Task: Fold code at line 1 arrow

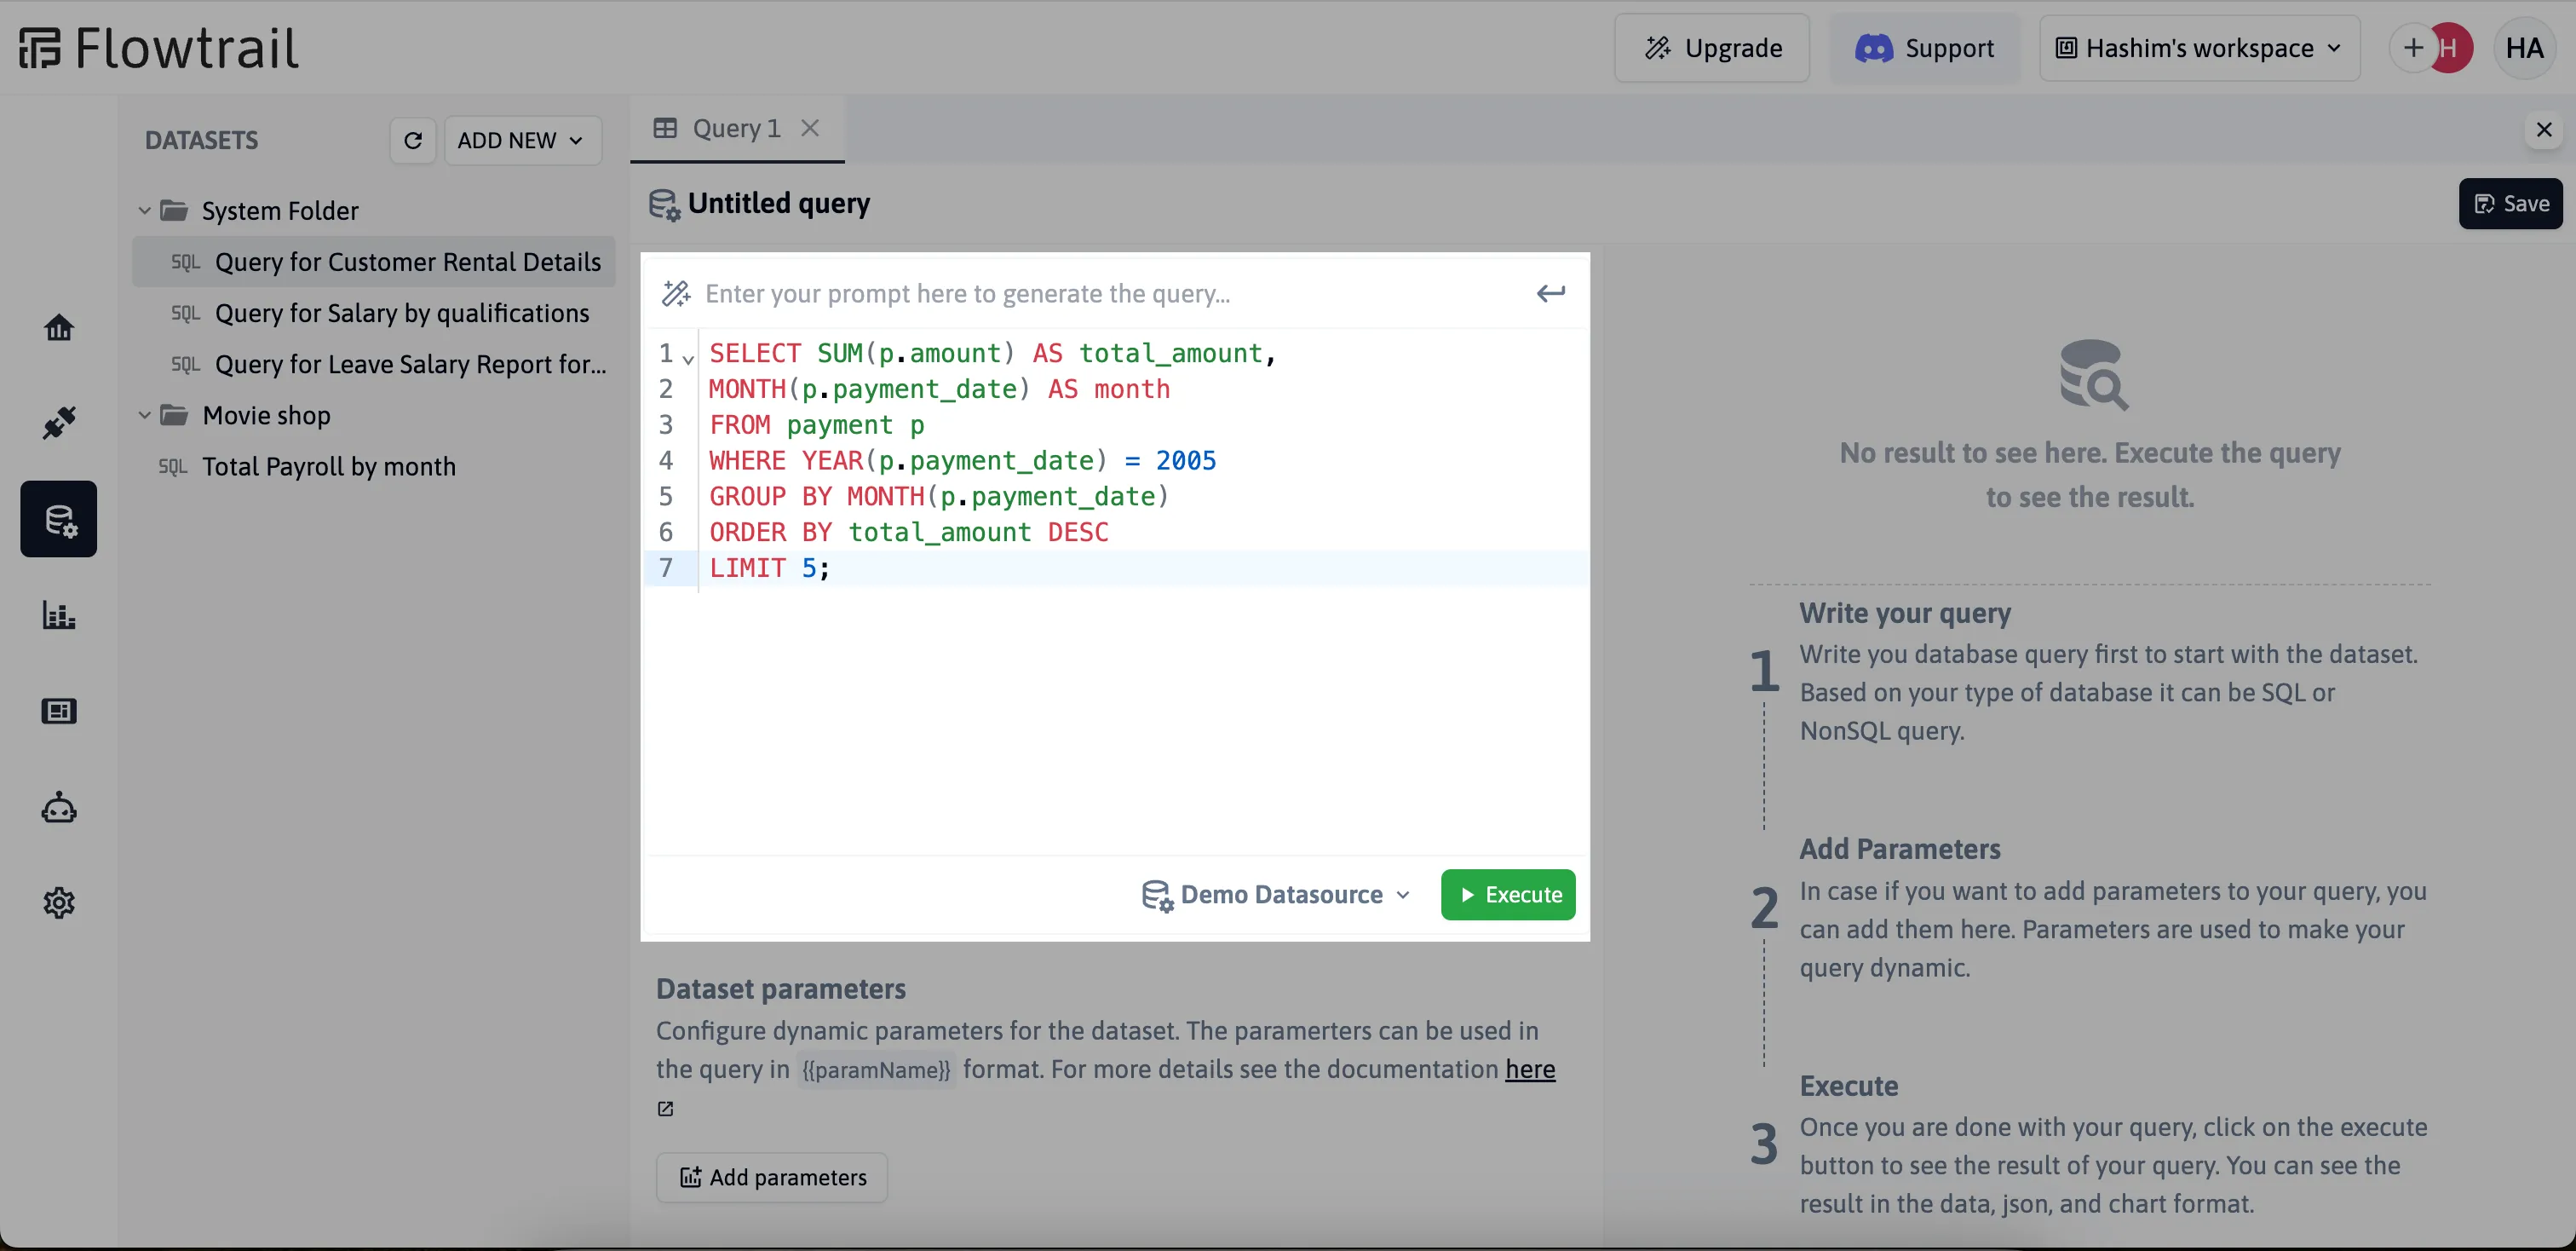Action: tap(688, 357)
